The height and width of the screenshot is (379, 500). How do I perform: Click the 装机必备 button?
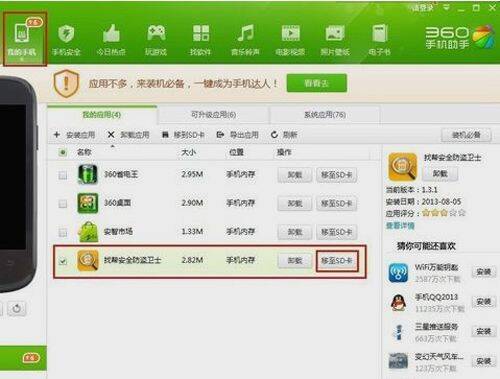click(466, 135)
